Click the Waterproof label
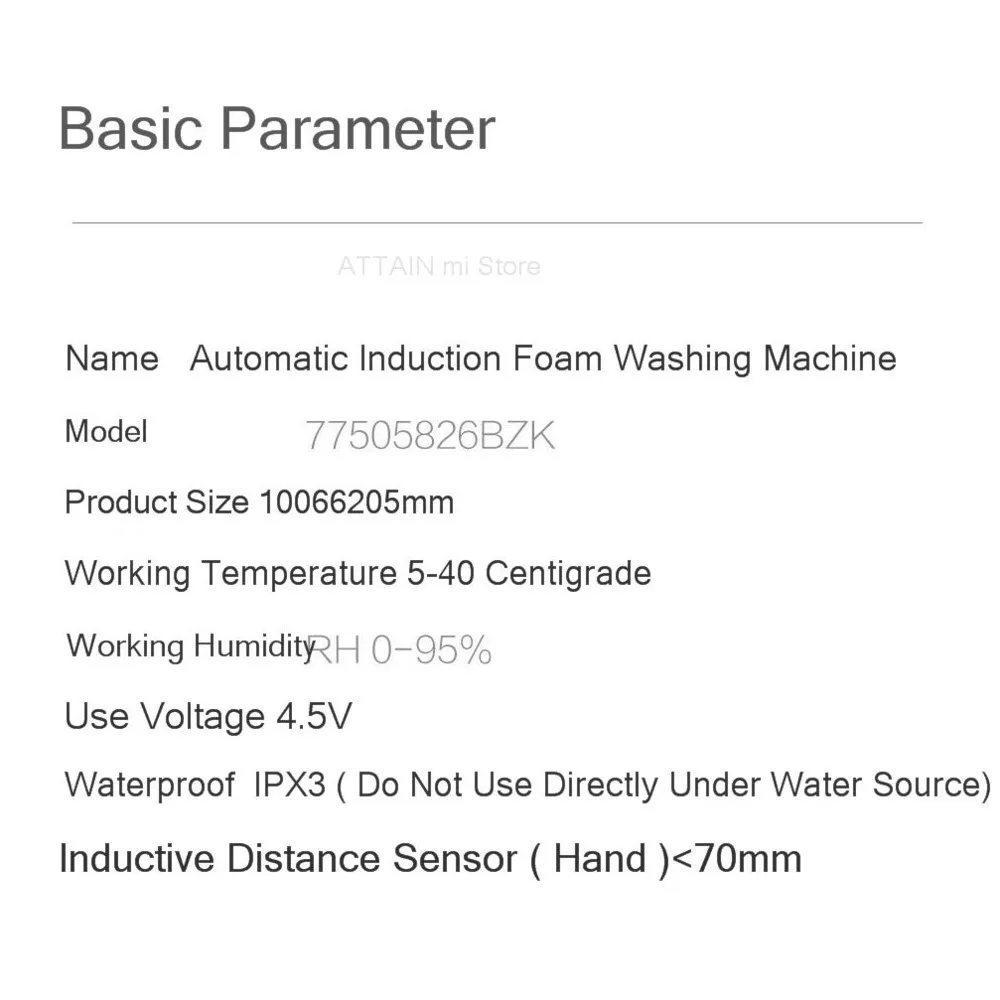1000x1000 pixels. [x=150, y=784]
